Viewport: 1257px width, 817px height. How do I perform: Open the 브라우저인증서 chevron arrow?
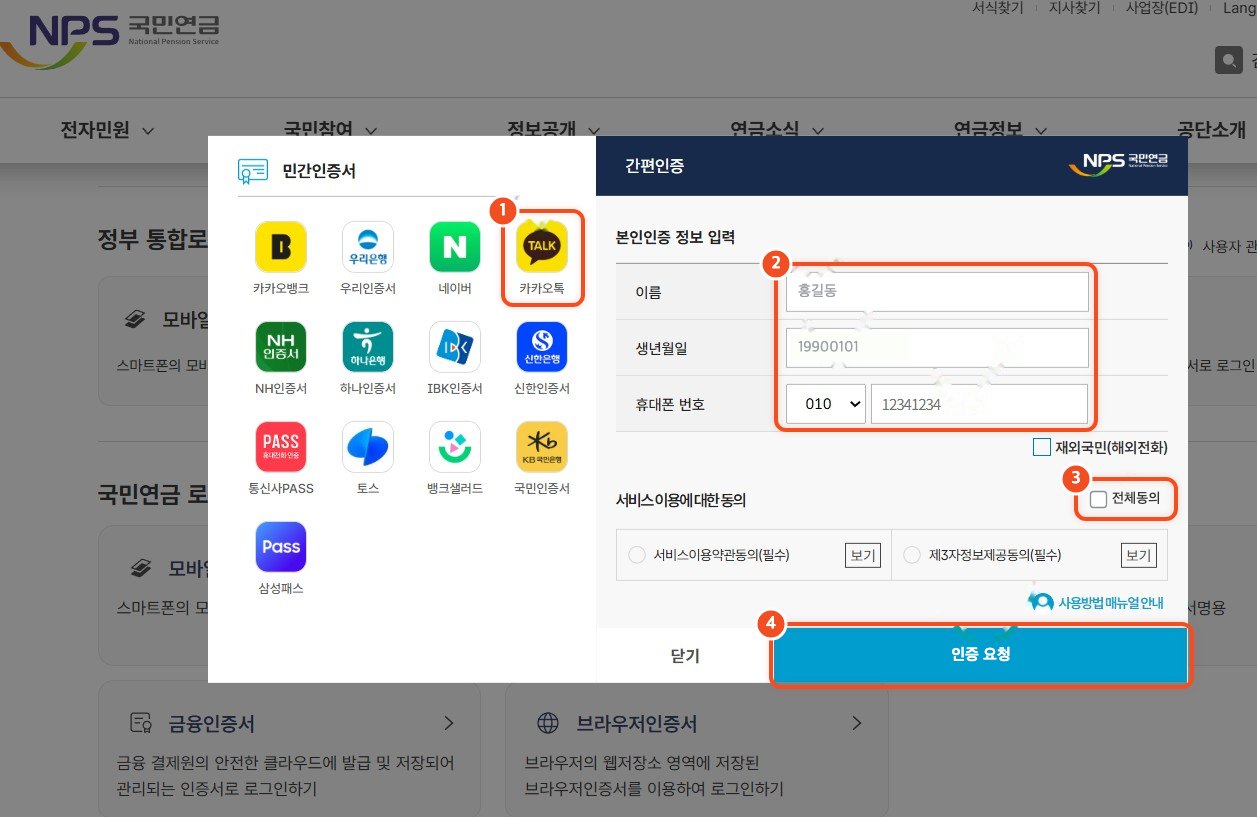856,722
